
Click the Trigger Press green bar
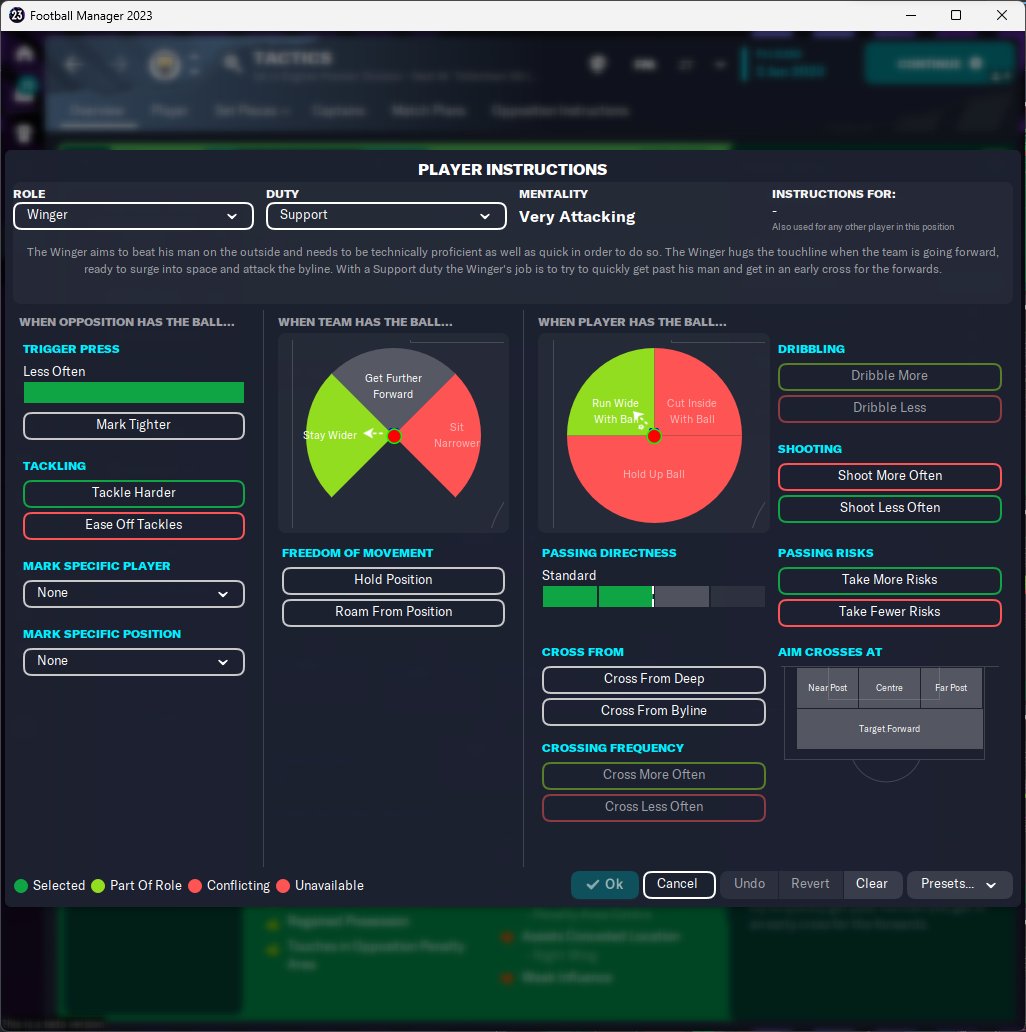point(134,393)
